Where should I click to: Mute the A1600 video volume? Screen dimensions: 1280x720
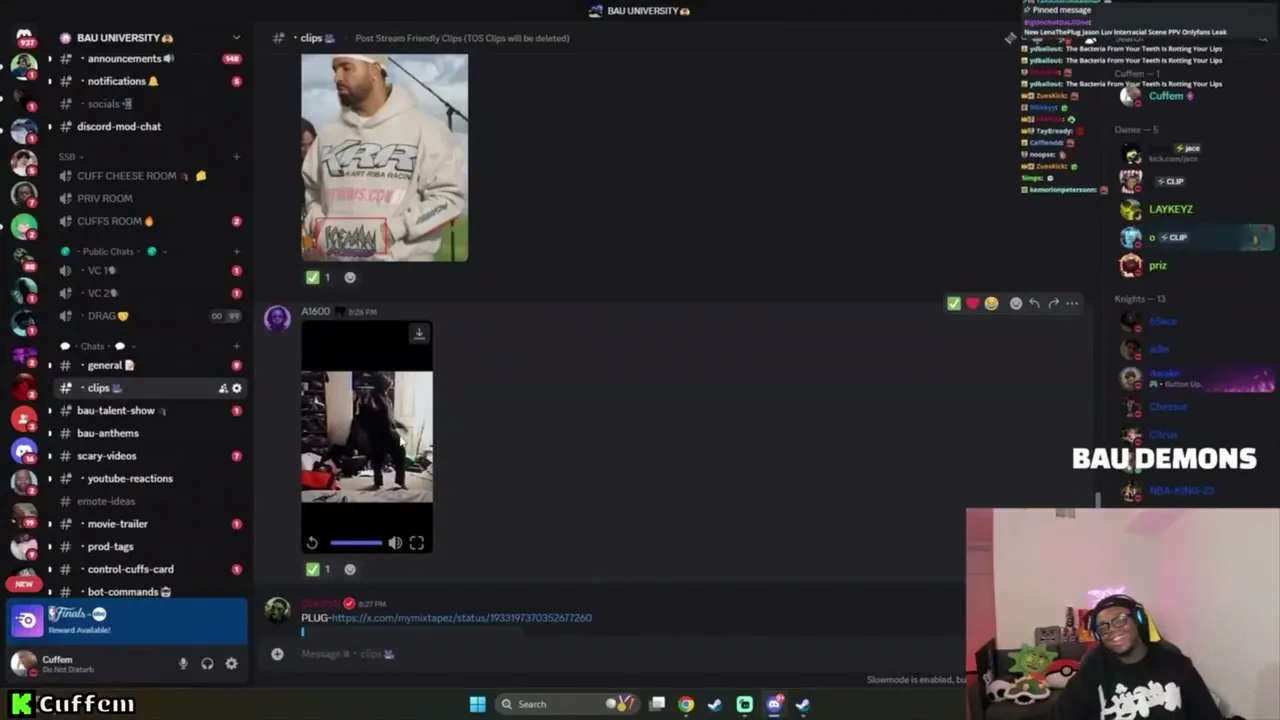click(395, 543)
